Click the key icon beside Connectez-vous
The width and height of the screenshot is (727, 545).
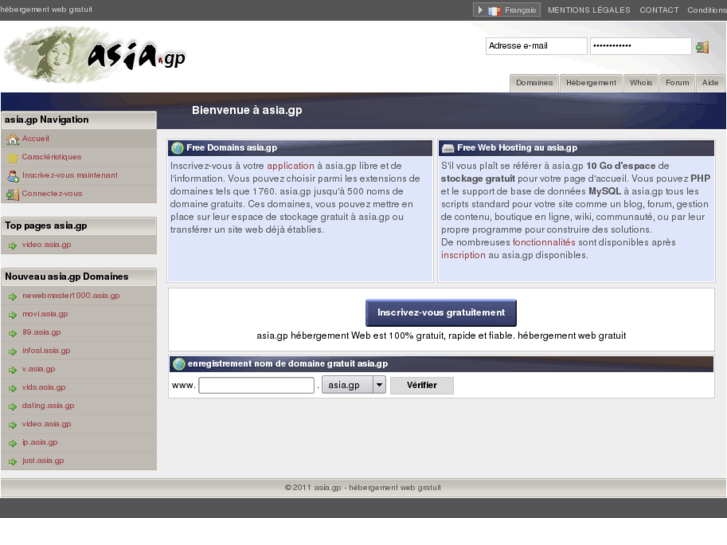pyautogui.click(x=13, y=194)
